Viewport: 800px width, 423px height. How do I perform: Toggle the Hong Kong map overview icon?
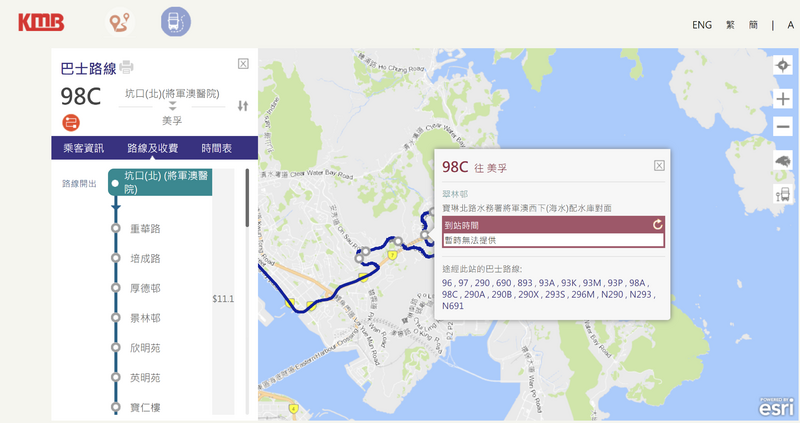click(783, 161)
